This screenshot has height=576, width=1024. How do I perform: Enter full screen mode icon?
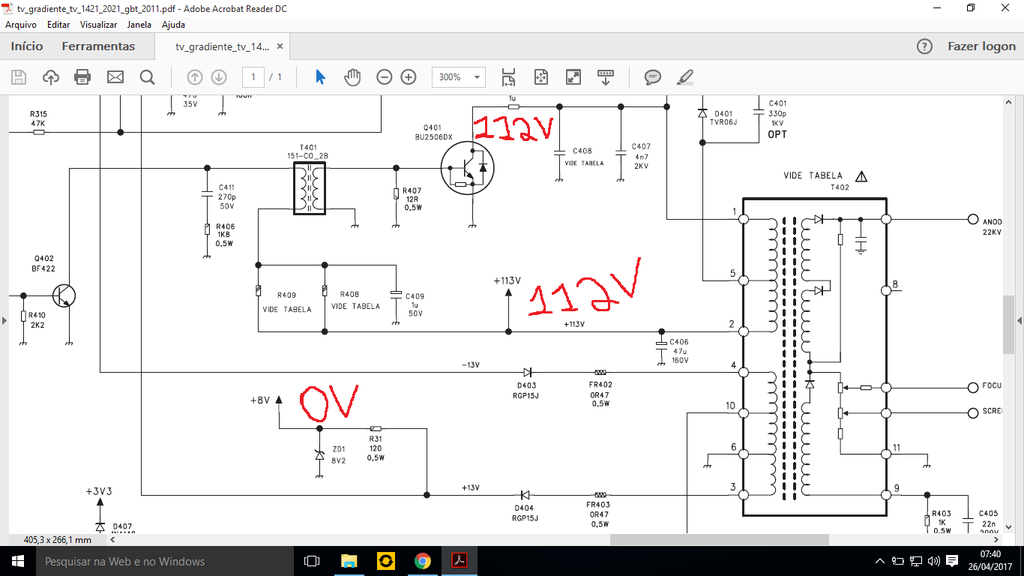click(573, 77)
